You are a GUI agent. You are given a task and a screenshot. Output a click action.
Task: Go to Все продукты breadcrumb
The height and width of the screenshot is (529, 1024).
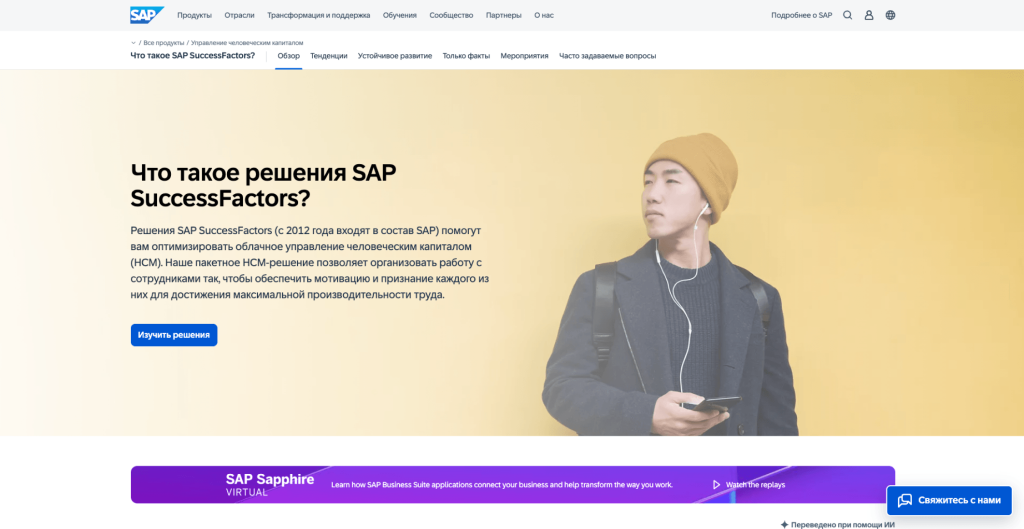164,43
